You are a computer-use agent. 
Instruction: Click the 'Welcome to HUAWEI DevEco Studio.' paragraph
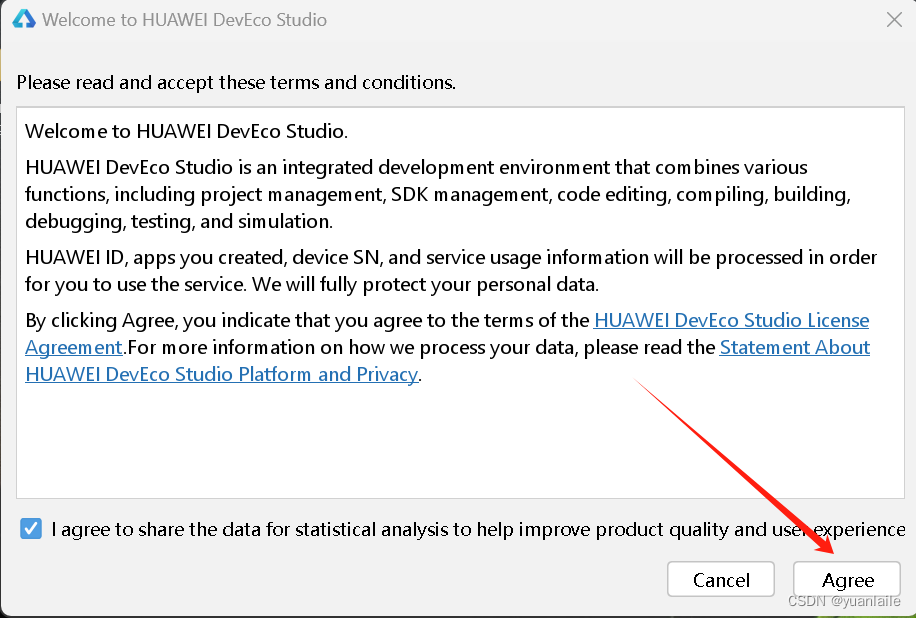click(x=186, y=131)
